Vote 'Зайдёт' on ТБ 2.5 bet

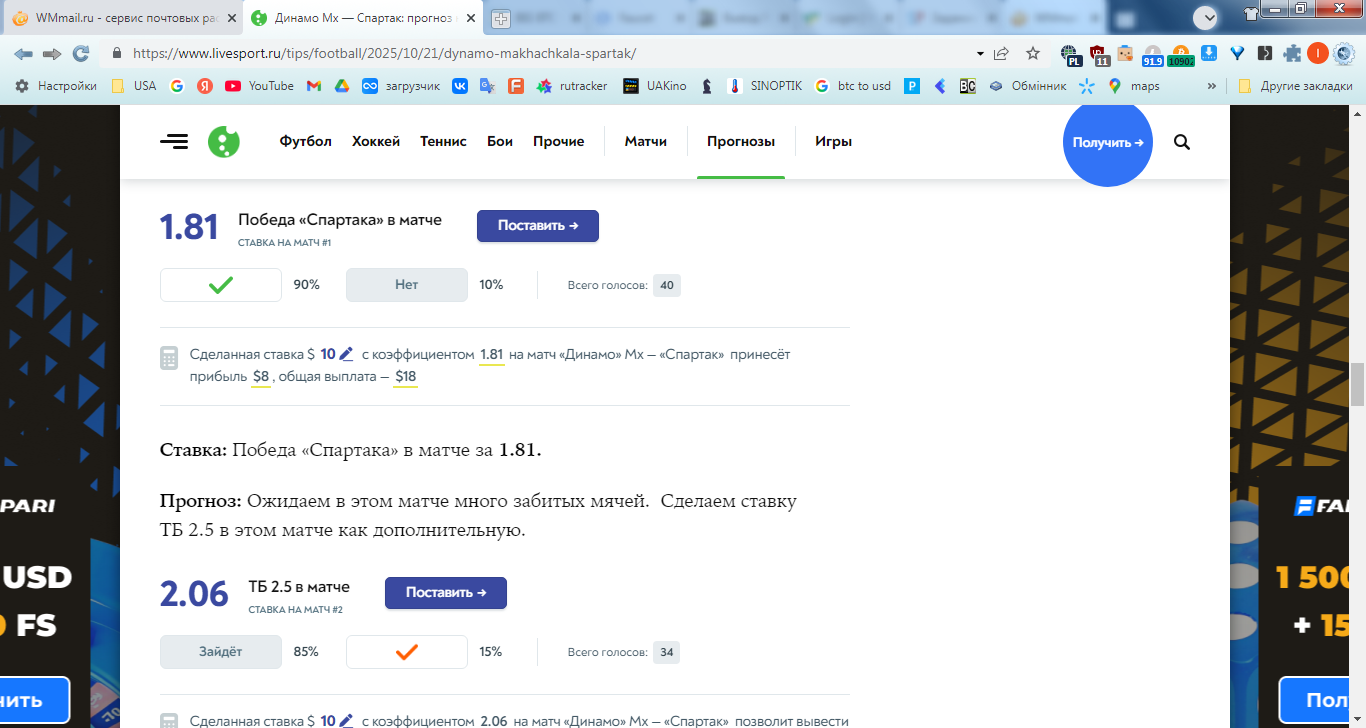coord(221,652)
